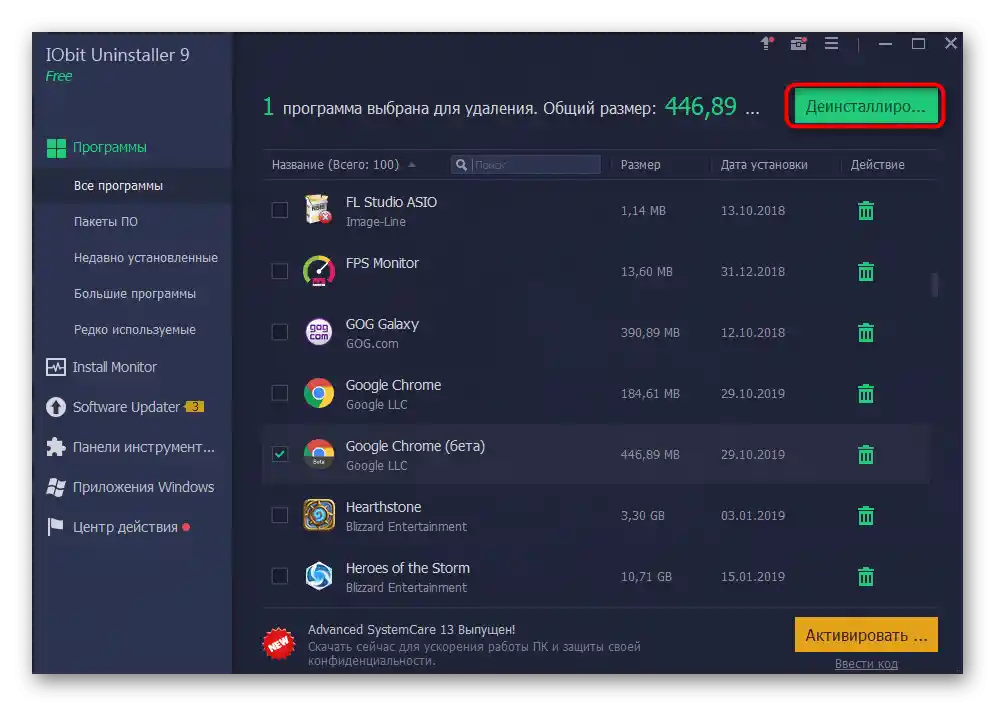Remove Google Chrome (бета) via trash icon
This screenshot has height=706, width=995.
pos(866,454)
